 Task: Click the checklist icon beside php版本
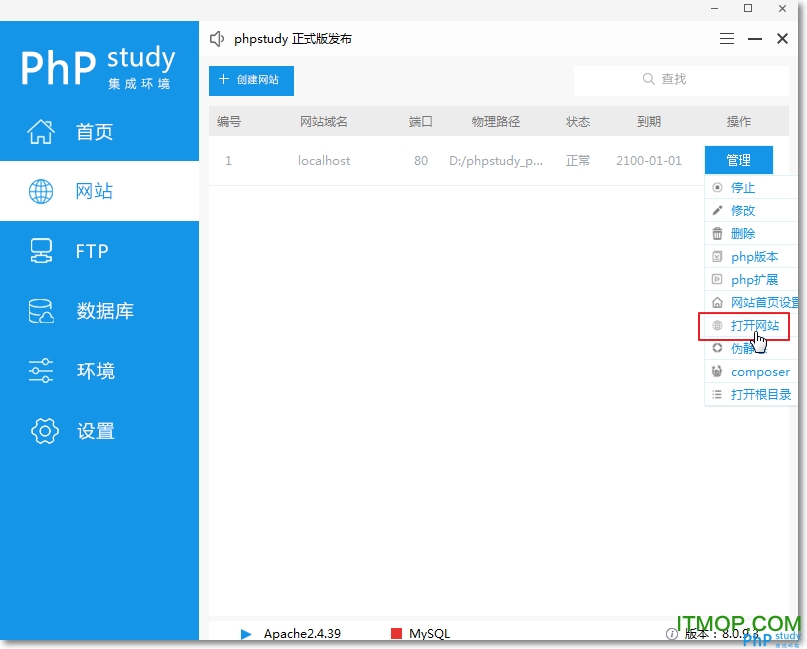[x=717, y=256]
